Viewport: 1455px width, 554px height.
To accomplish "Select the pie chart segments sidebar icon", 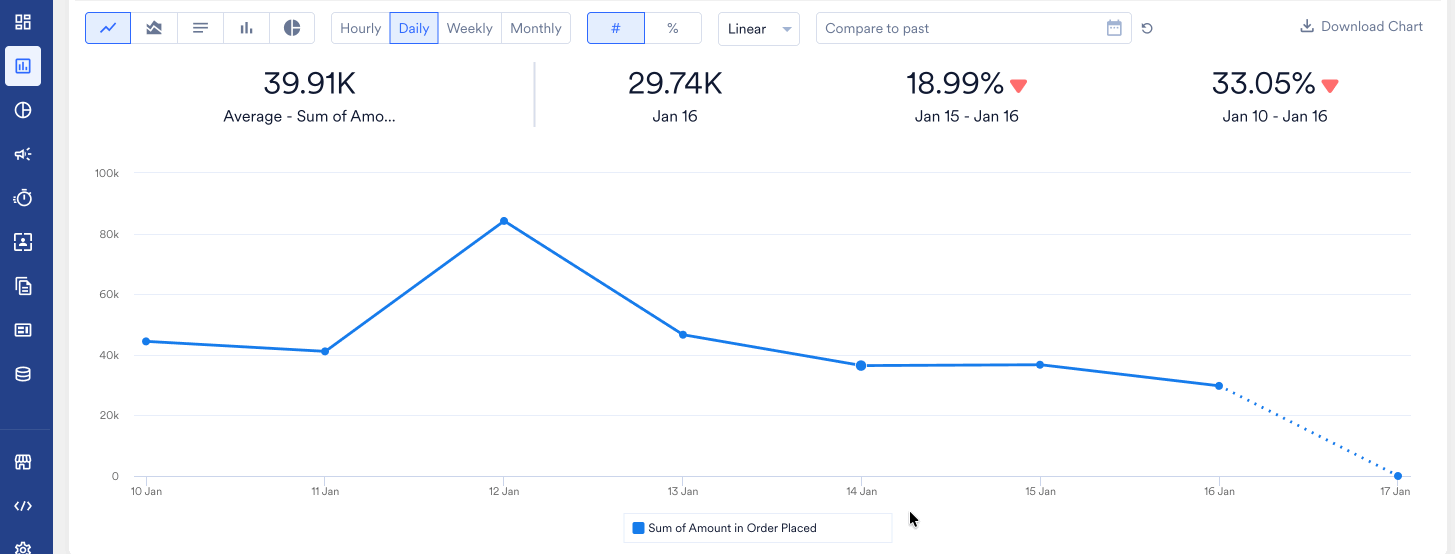I will (x=23, y=110).
